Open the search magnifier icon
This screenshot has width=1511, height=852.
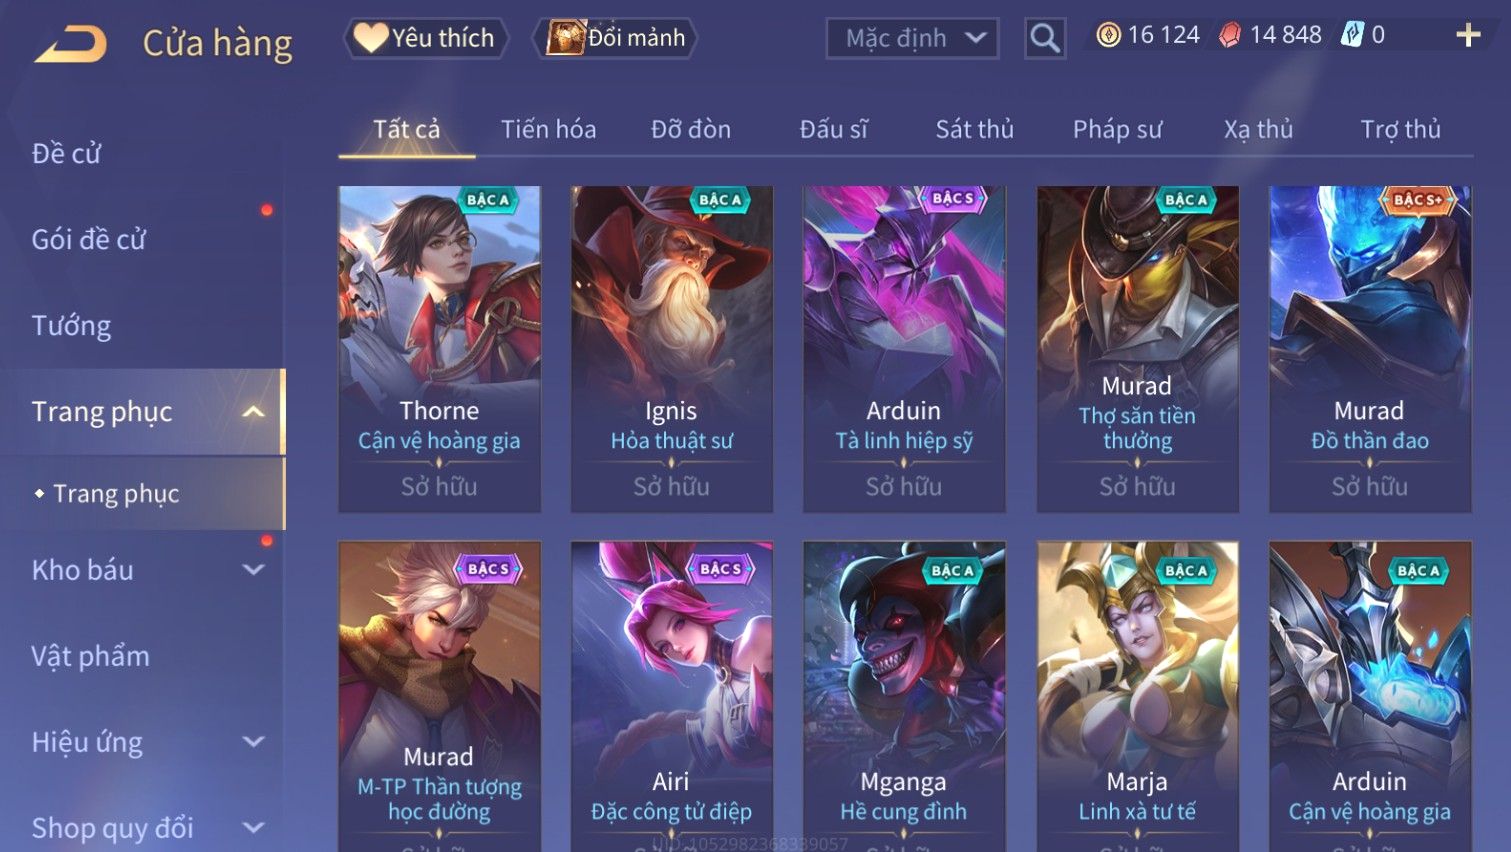1045,39
